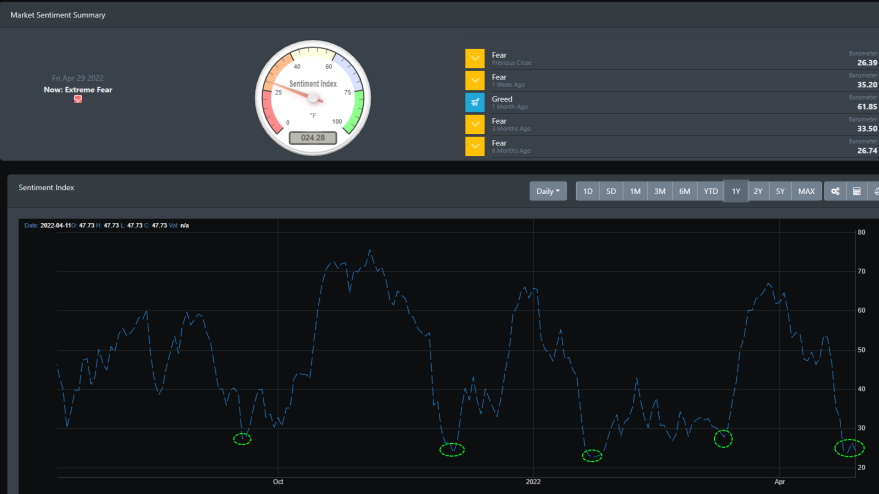Click the Fear 6 Months Ago label
The width and height of the screenshot is (879, 494).
[511, 146]
